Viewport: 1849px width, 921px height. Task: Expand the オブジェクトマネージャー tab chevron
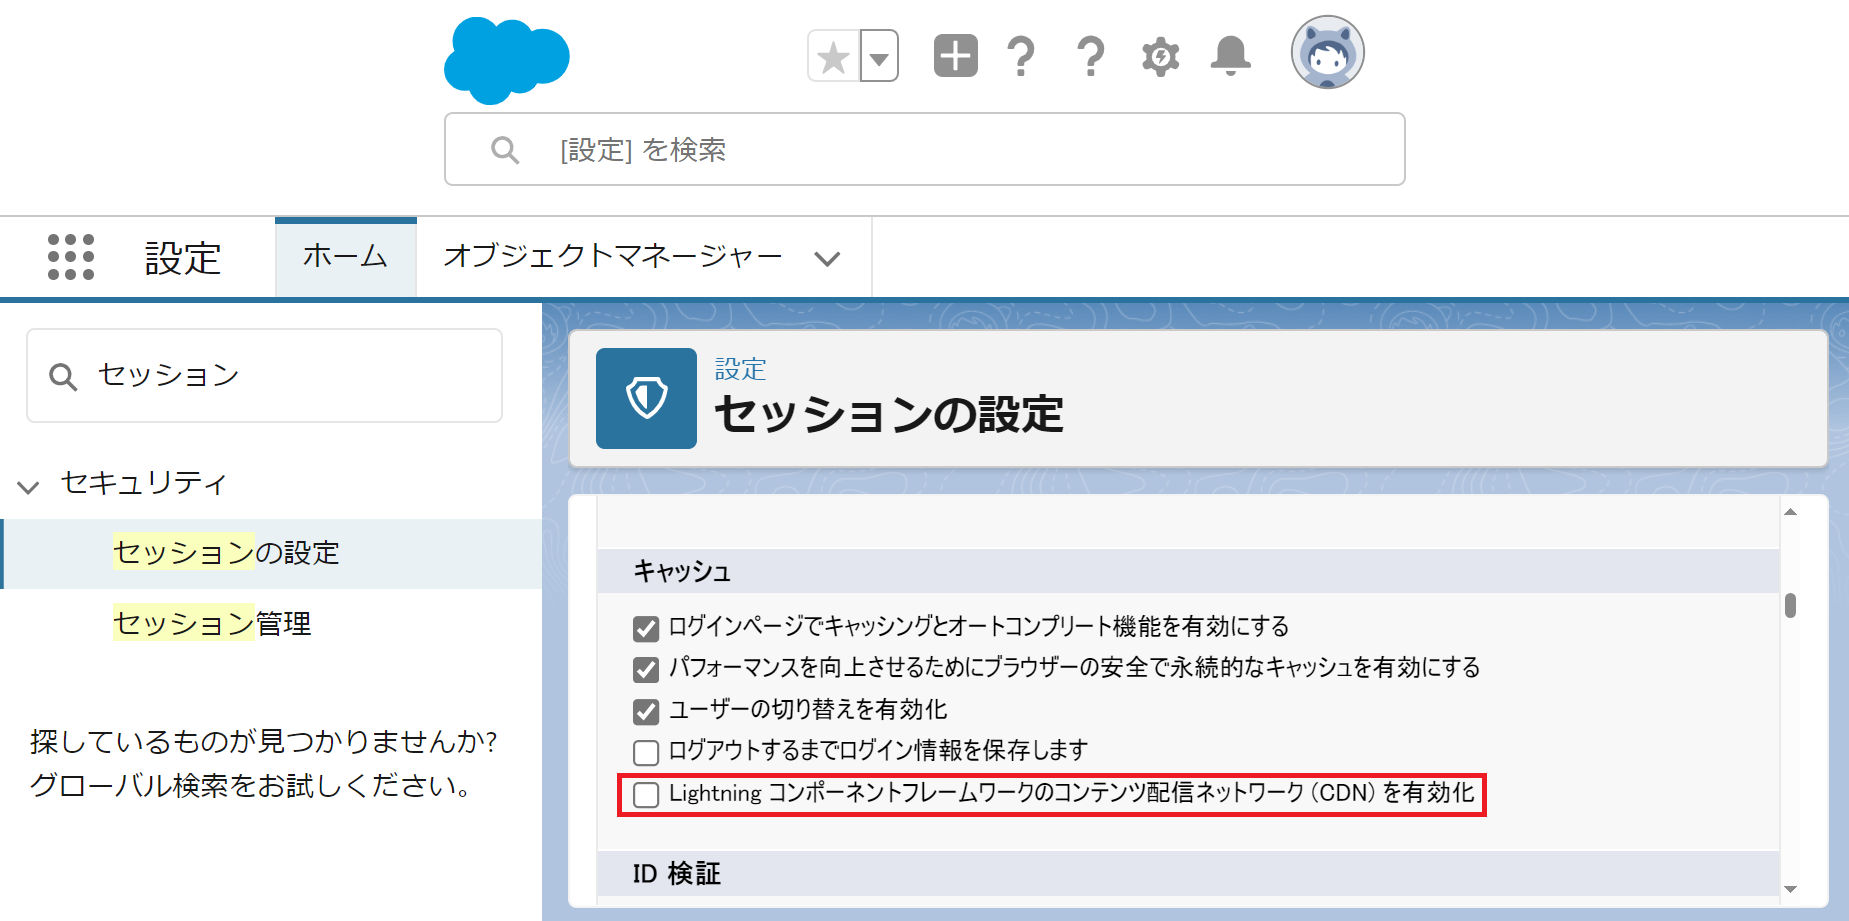[827, 259]
